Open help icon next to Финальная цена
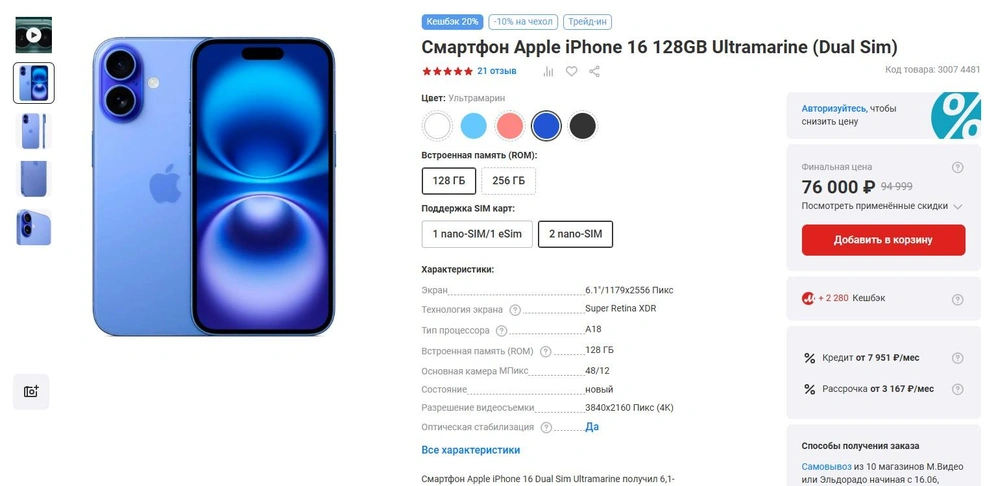 [957, 168]
